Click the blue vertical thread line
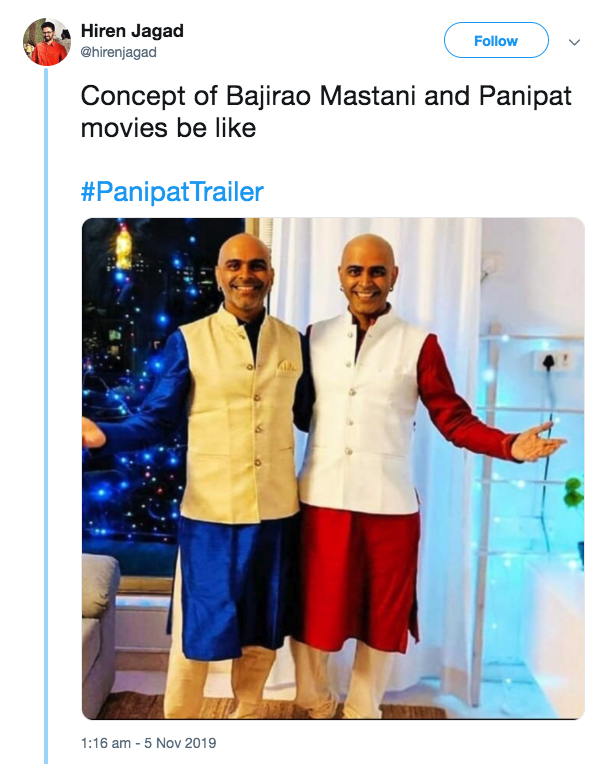Viewport: 609px width, 764px height. click(46, 400)
